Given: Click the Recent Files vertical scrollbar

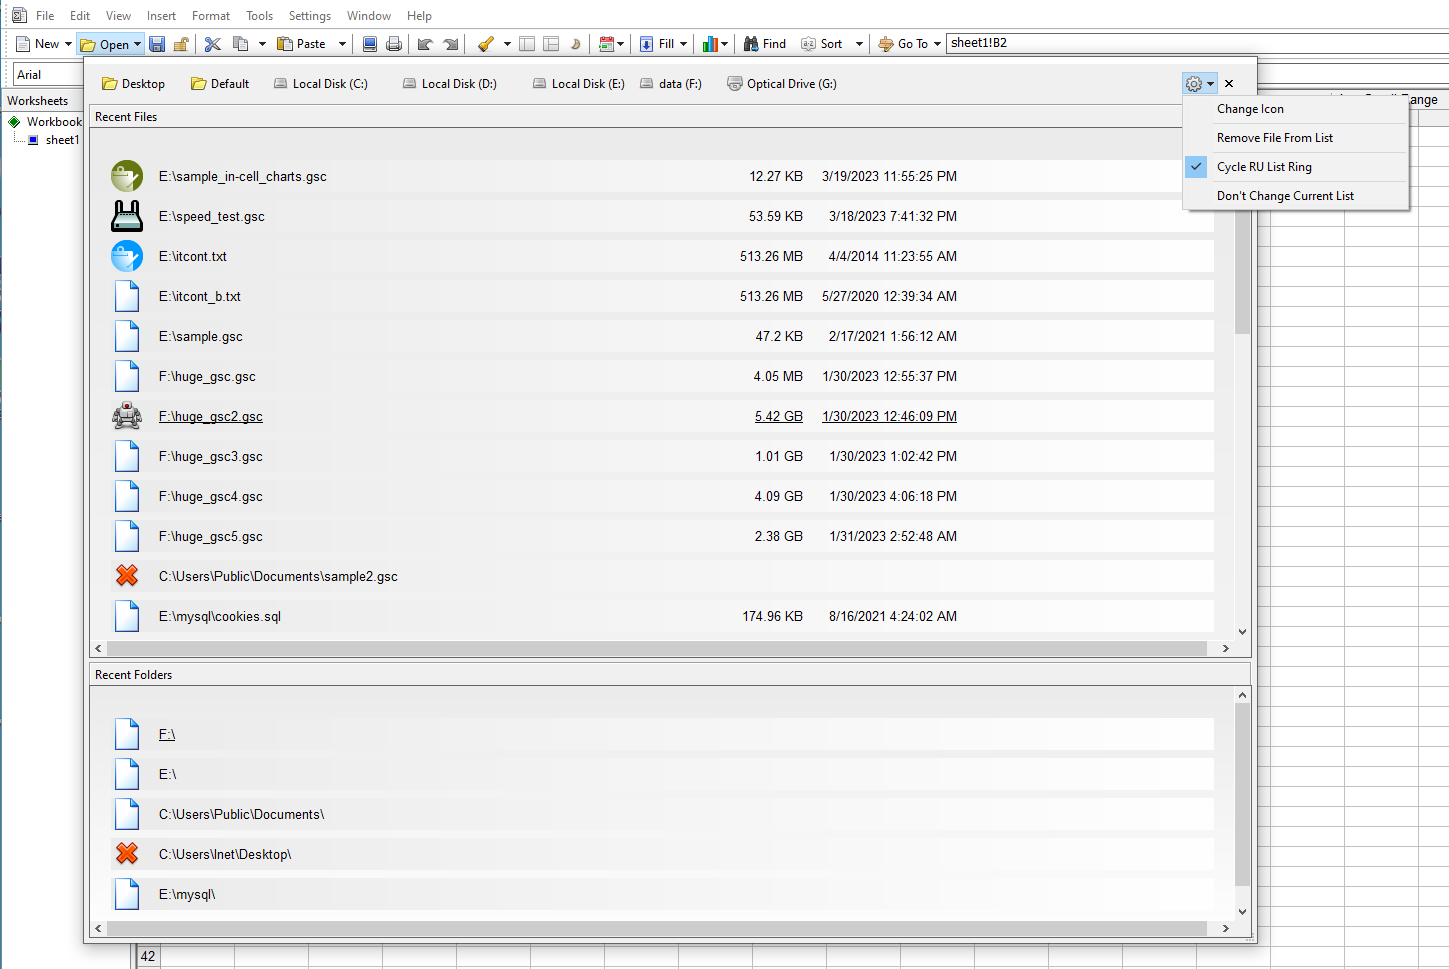Looking at the screenshot, I should pyautogui.click(x=1242, y=280).
